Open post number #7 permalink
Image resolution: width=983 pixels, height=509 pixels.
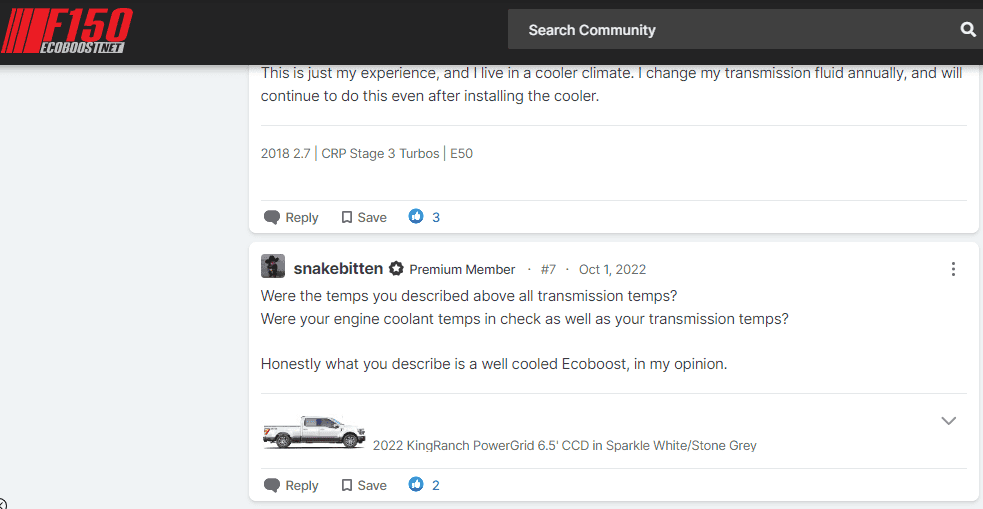tap(549, 270)
